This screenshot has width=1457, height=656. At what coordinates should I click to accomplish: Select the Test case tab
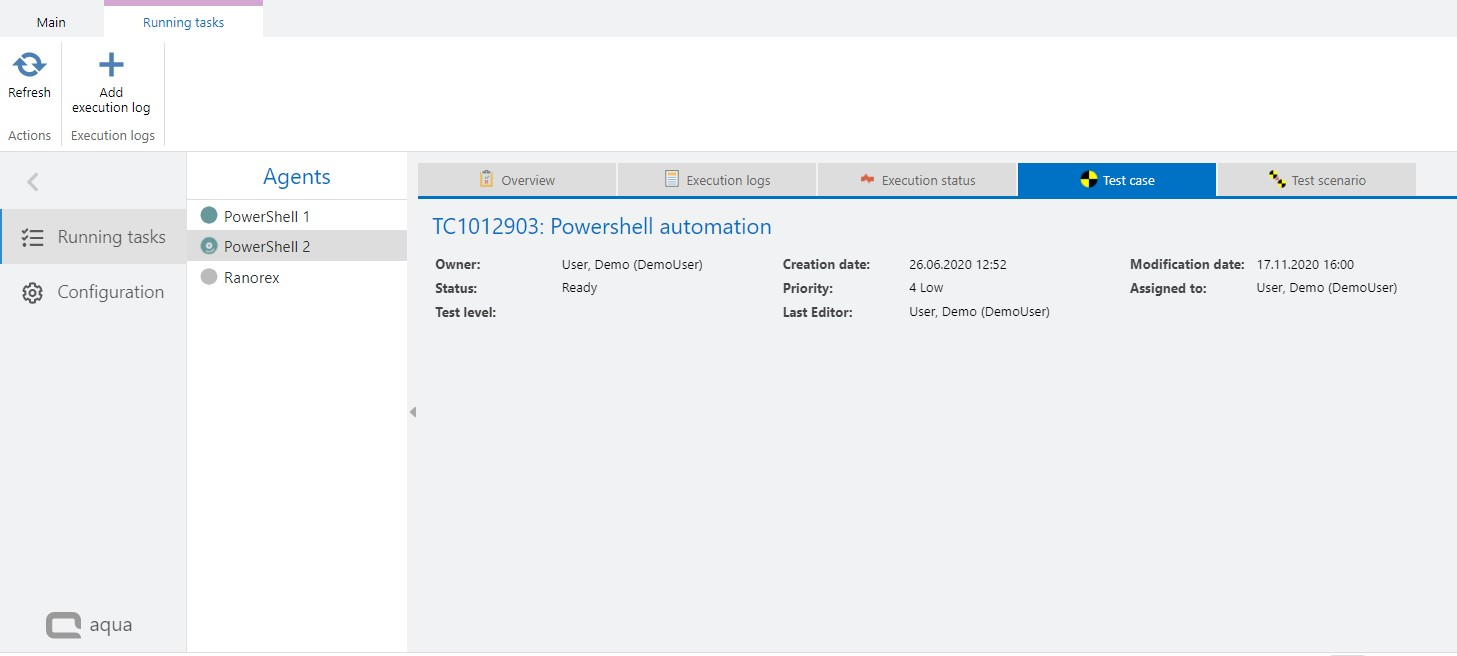[1117, 180]
